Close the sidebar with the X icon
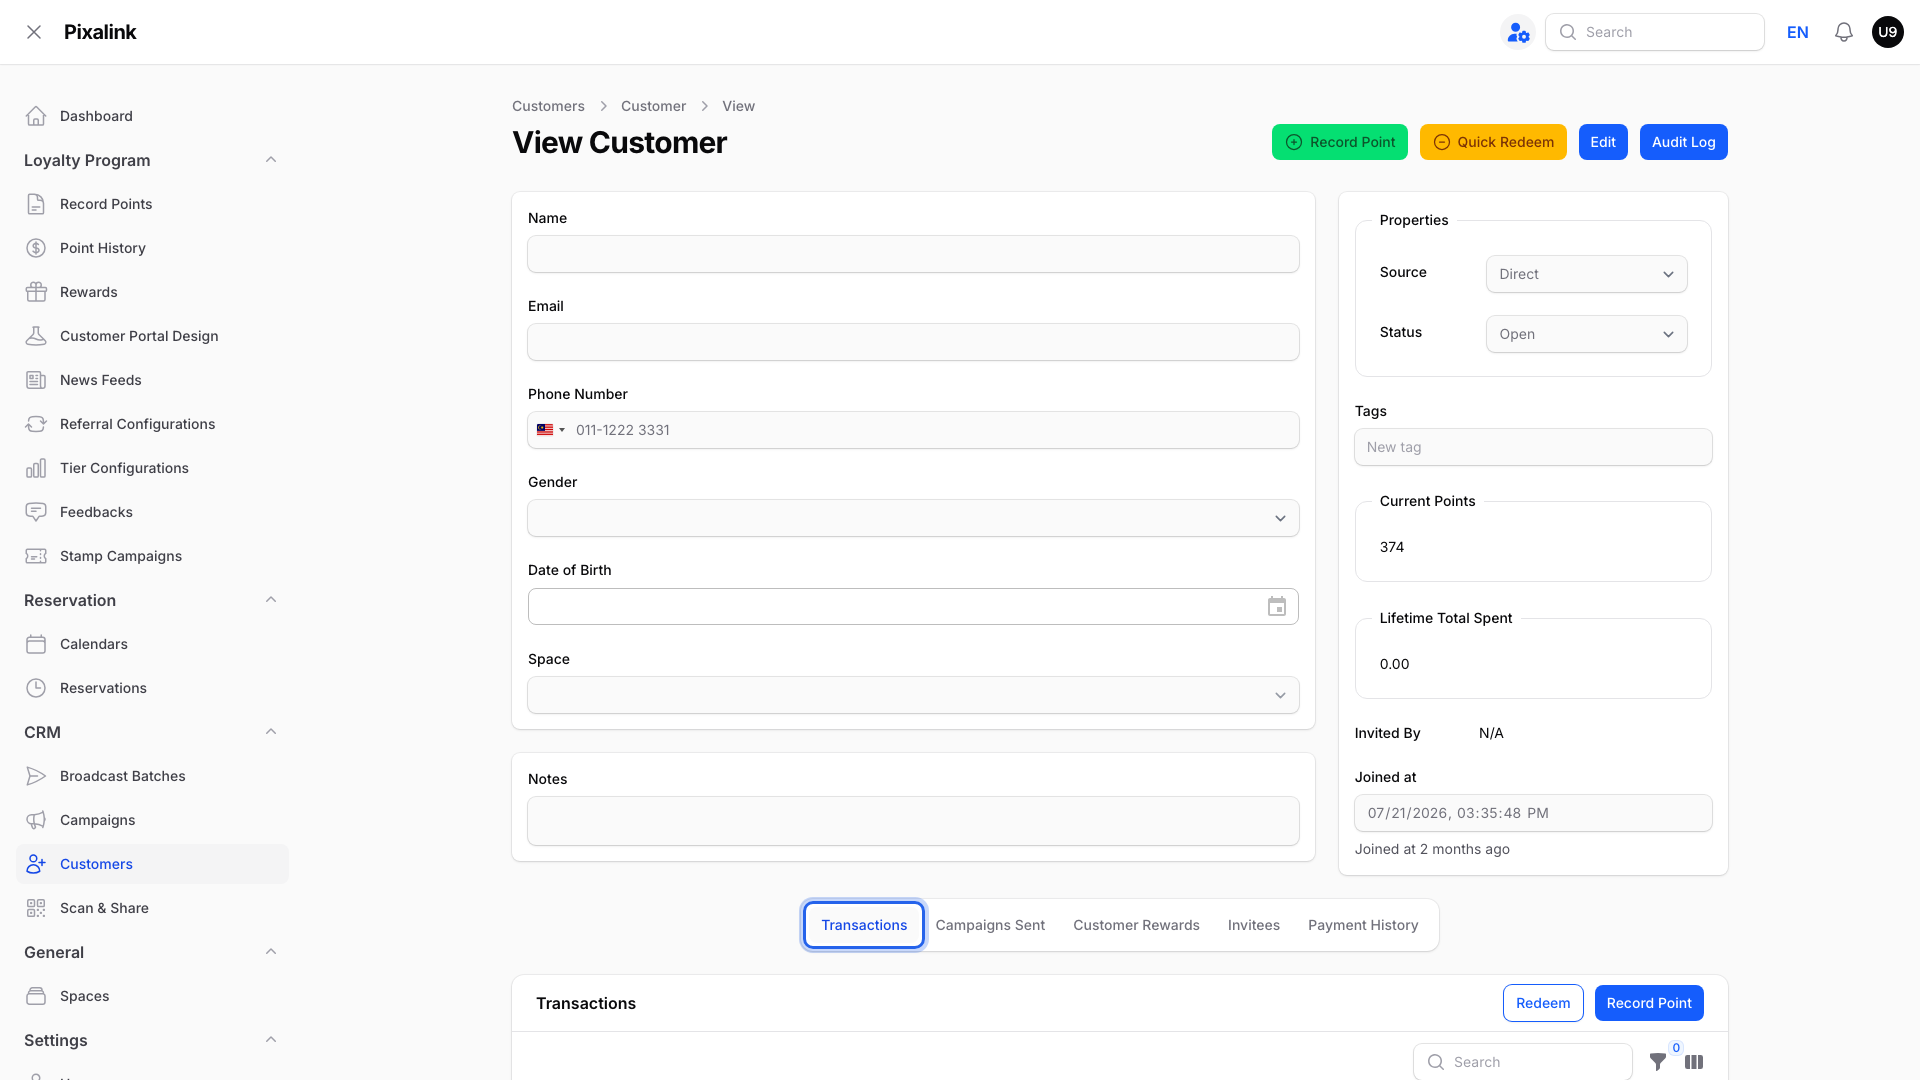This screenshot has width=1920, height=1080. pos(34,32)
